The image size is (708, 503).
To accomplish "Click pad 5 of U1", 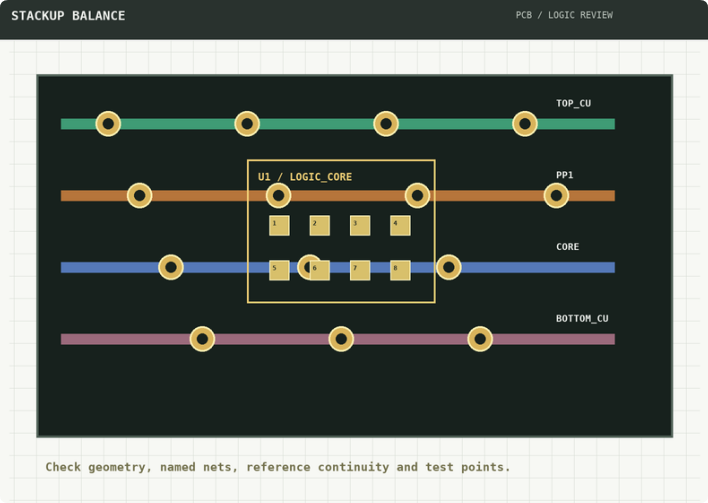I will coord(279,270).
